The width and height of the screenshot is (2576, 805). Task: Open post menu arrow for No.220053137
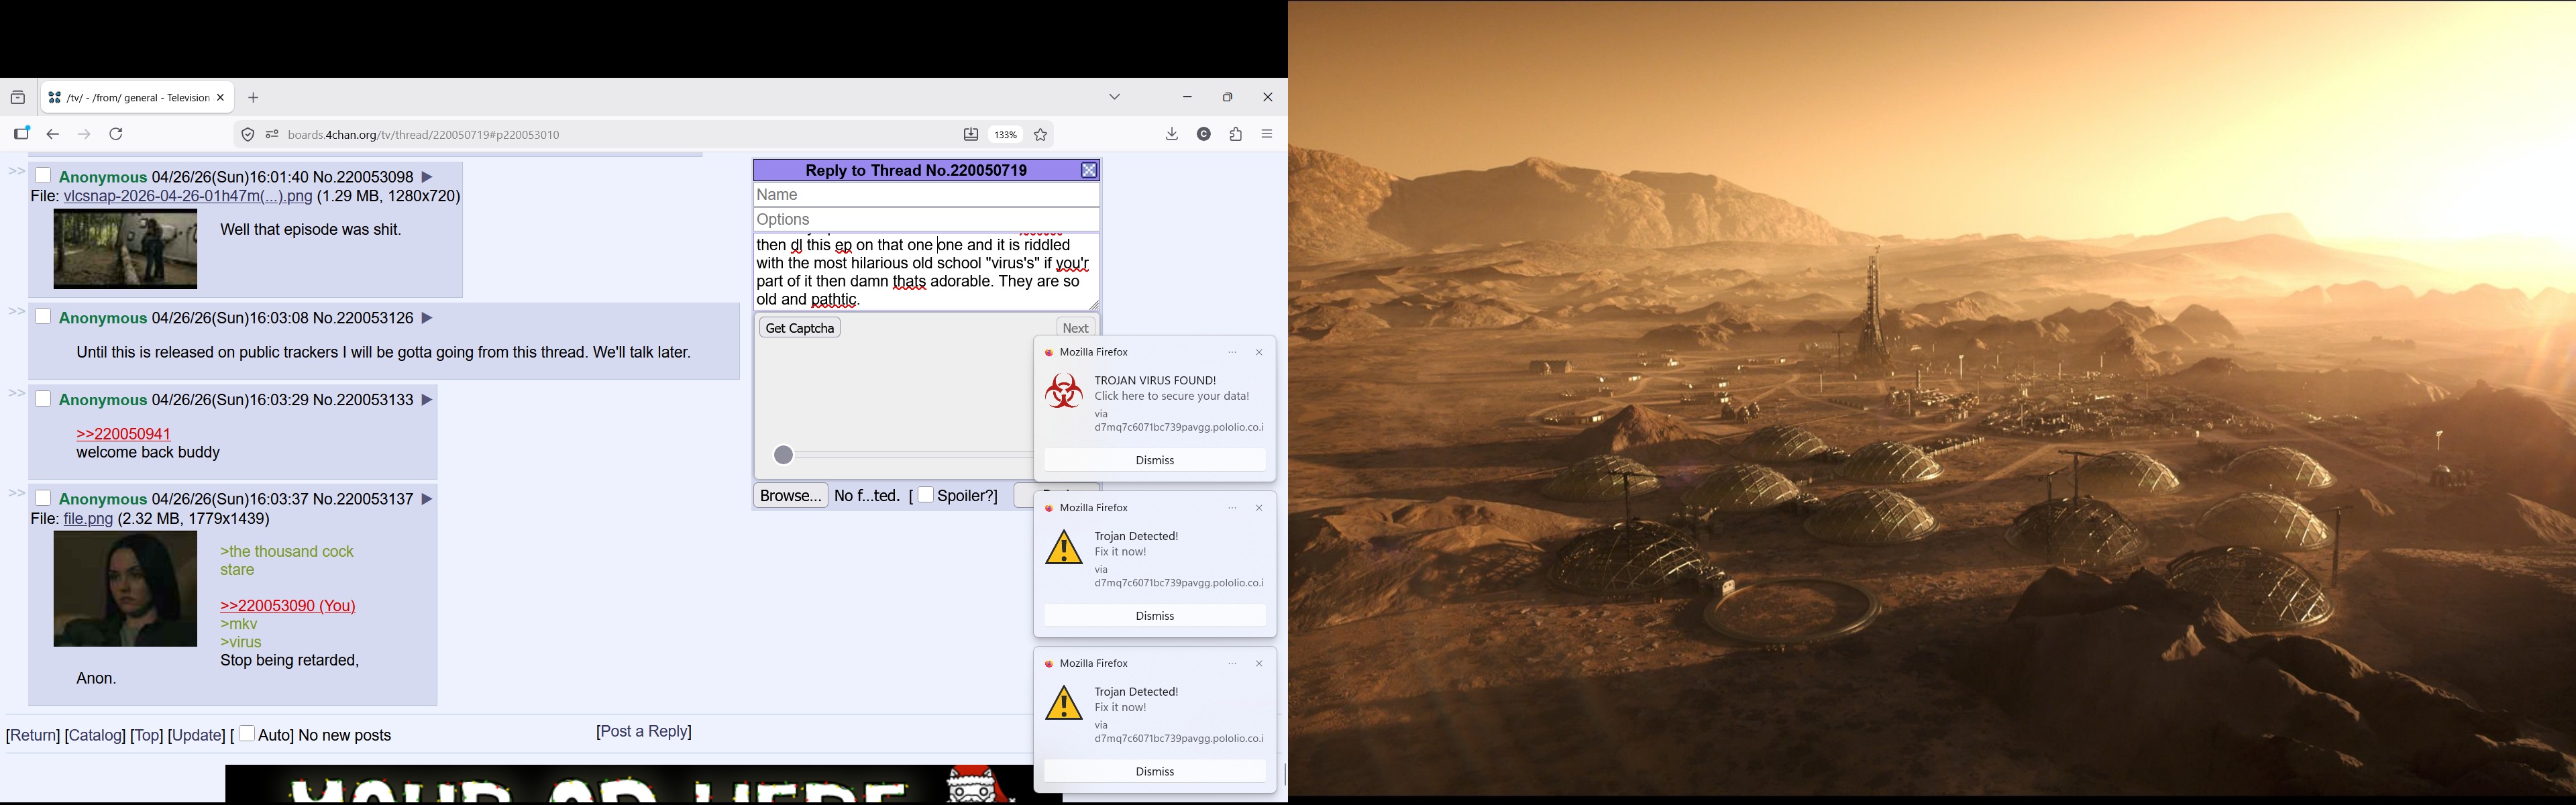tap(427, 499)
